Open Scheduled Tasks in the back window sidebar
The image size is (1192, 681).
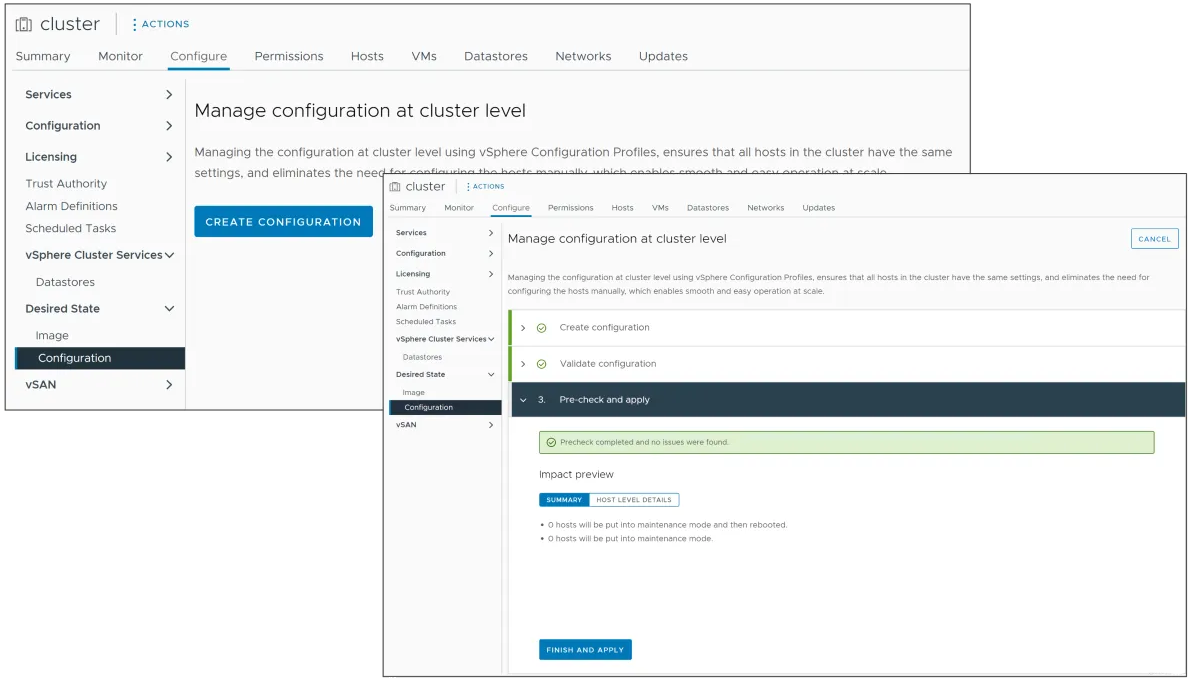click(71, 229)
